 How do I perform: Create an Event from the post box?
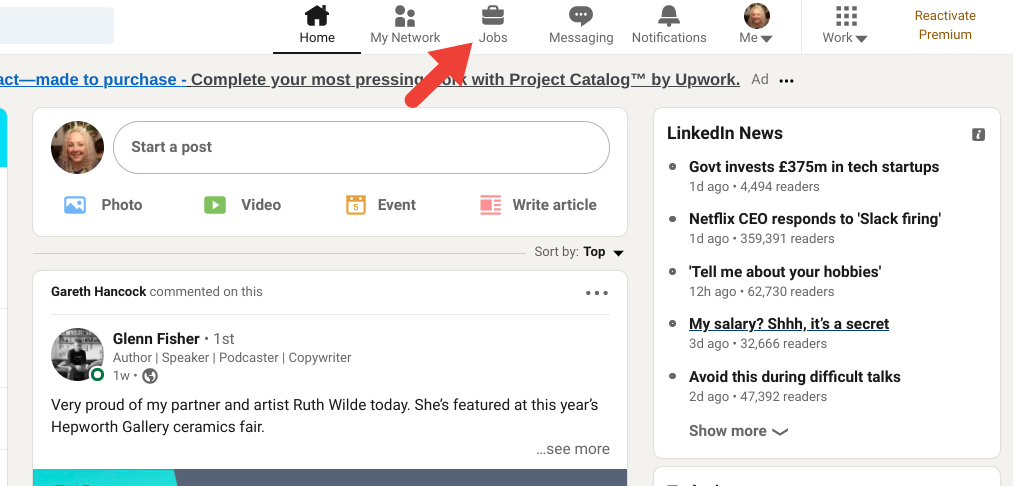(381, 205)
